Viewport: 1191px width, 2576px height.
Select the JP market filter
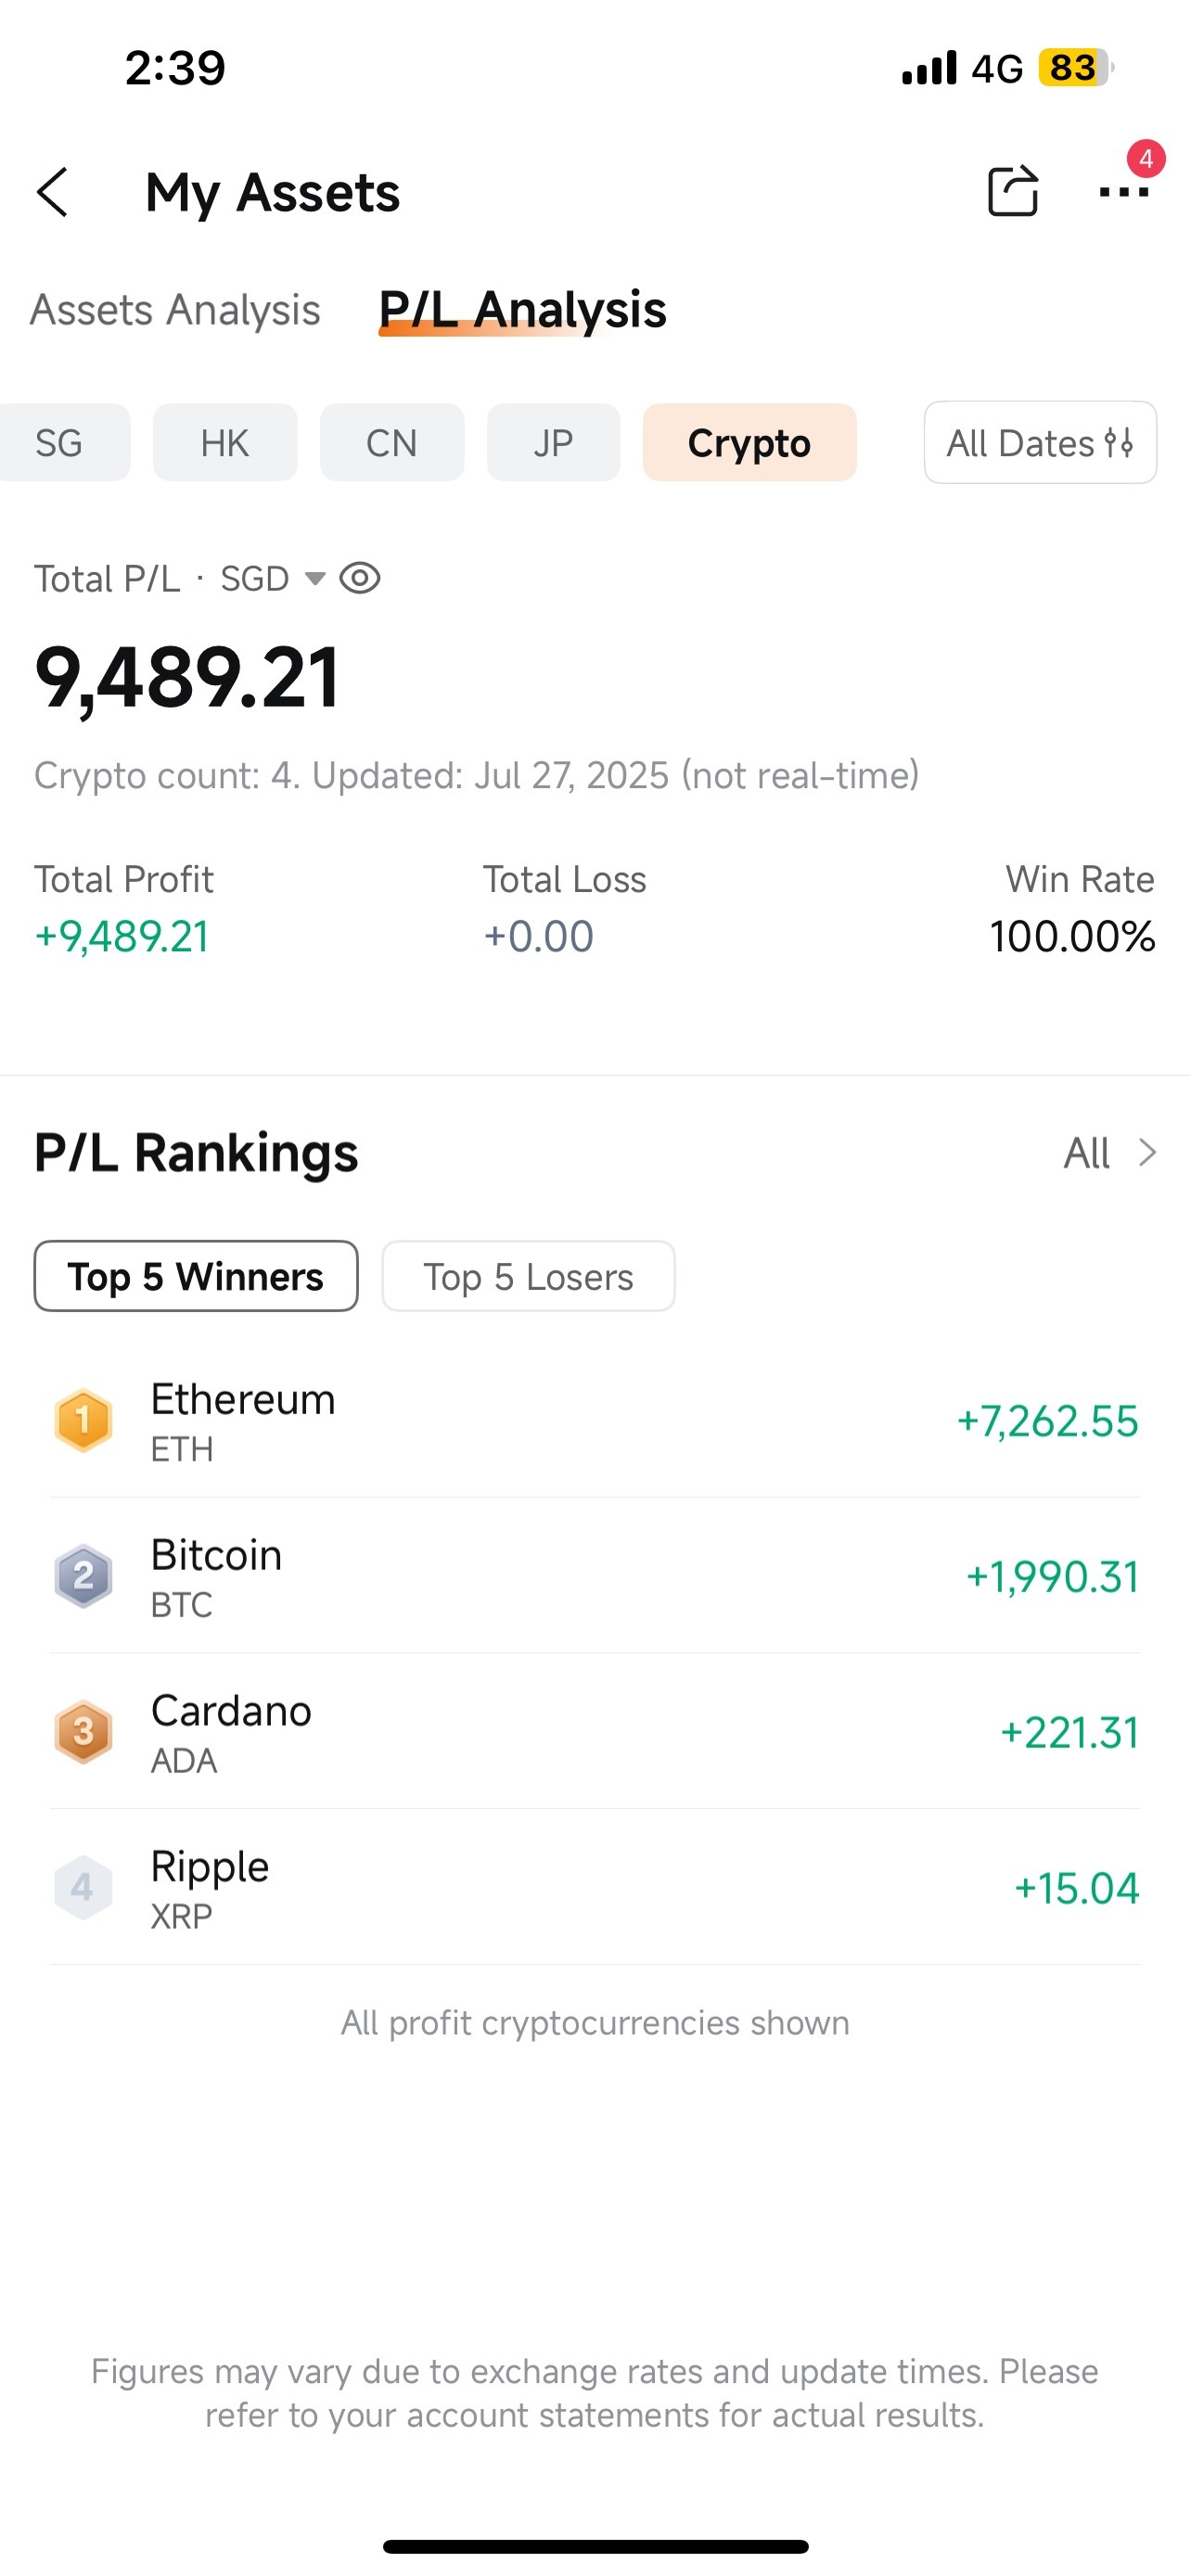click(x=553, y=442)
